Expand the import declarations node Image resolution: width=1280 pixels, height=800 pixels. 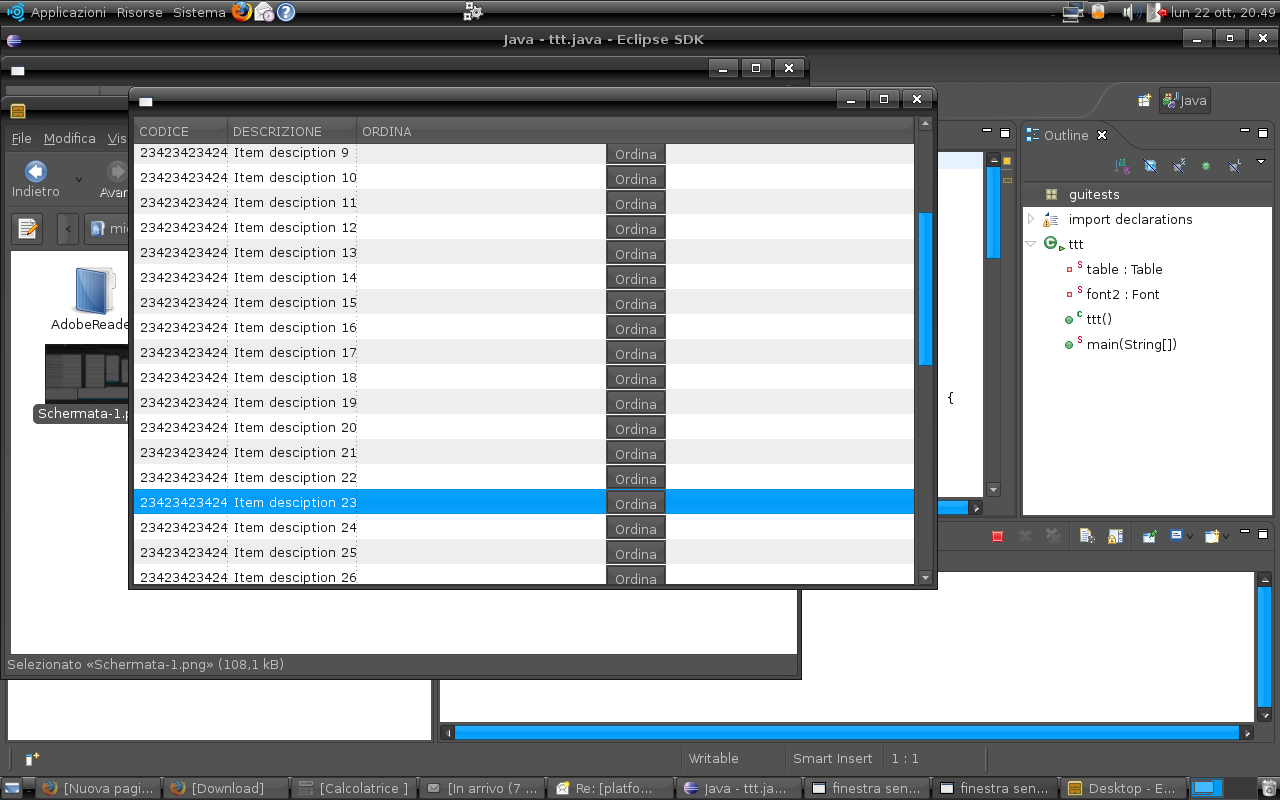point(1031,219)
